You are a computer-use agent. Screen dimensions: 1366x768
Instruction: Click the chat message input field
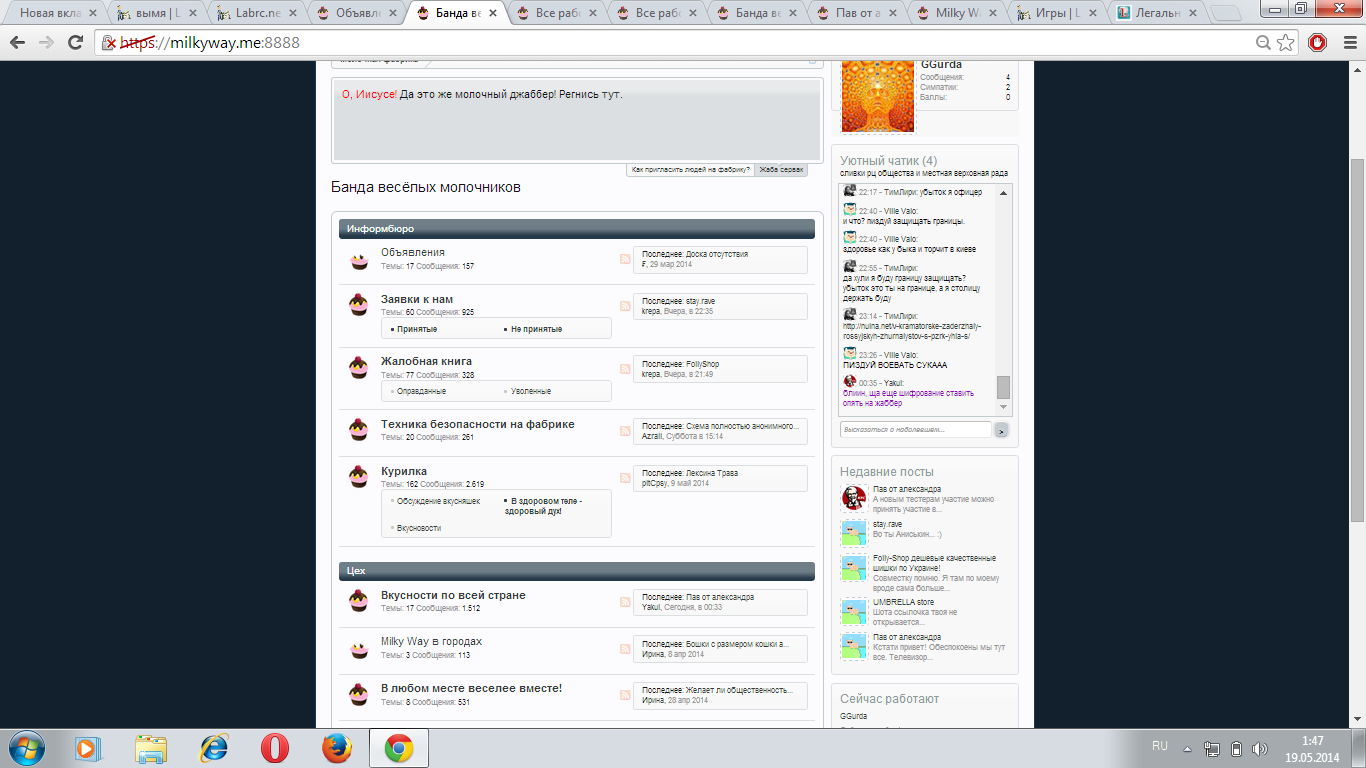click(915, 429)
